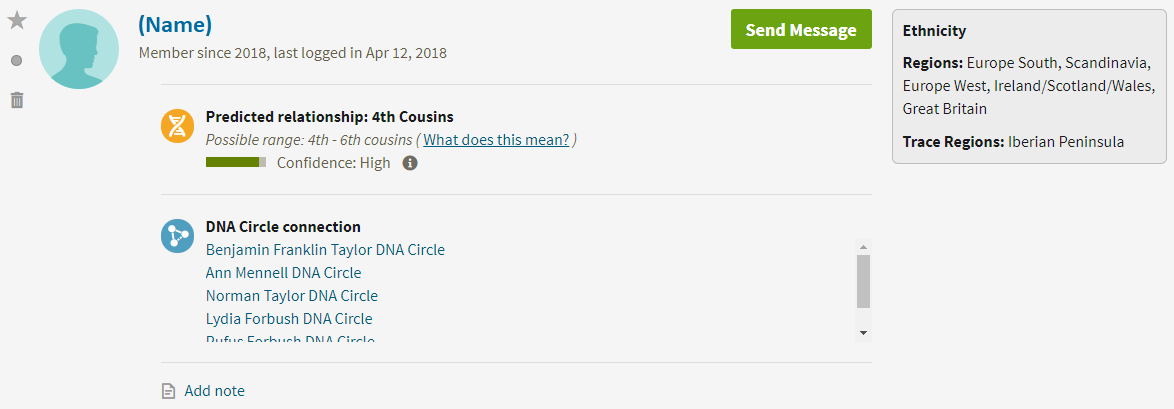The width and height of the screenshot is (1174, 409).
Task: Open Benjamin Franklin Taylor DNA Circle
Action: (x=325, y=250)
